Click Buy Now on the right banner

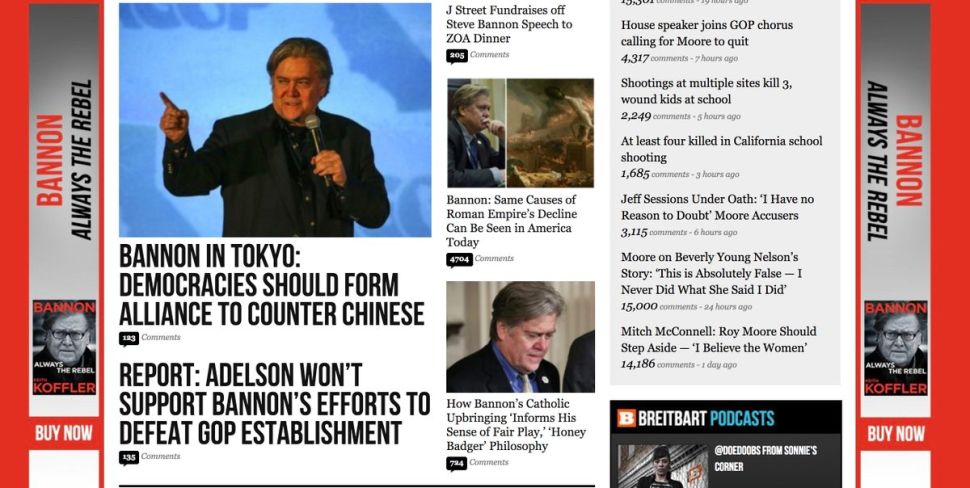coord(896,433)
